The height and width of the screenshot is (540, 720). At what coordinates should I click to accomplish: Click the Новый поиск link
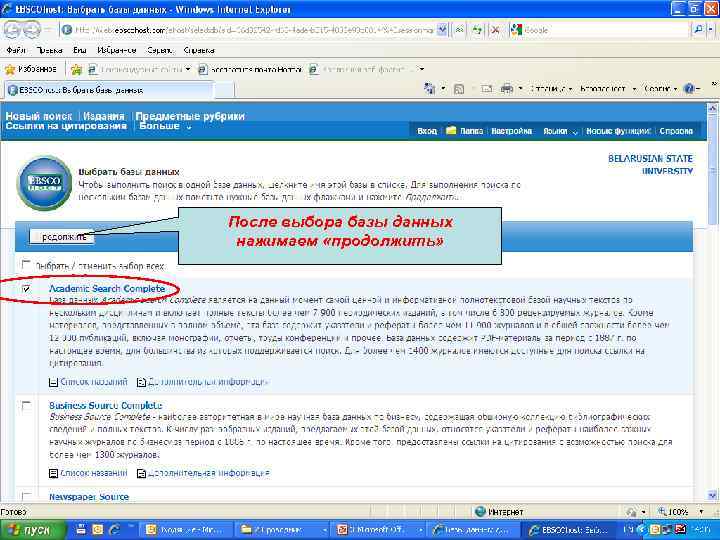click(x=39, y=116)
